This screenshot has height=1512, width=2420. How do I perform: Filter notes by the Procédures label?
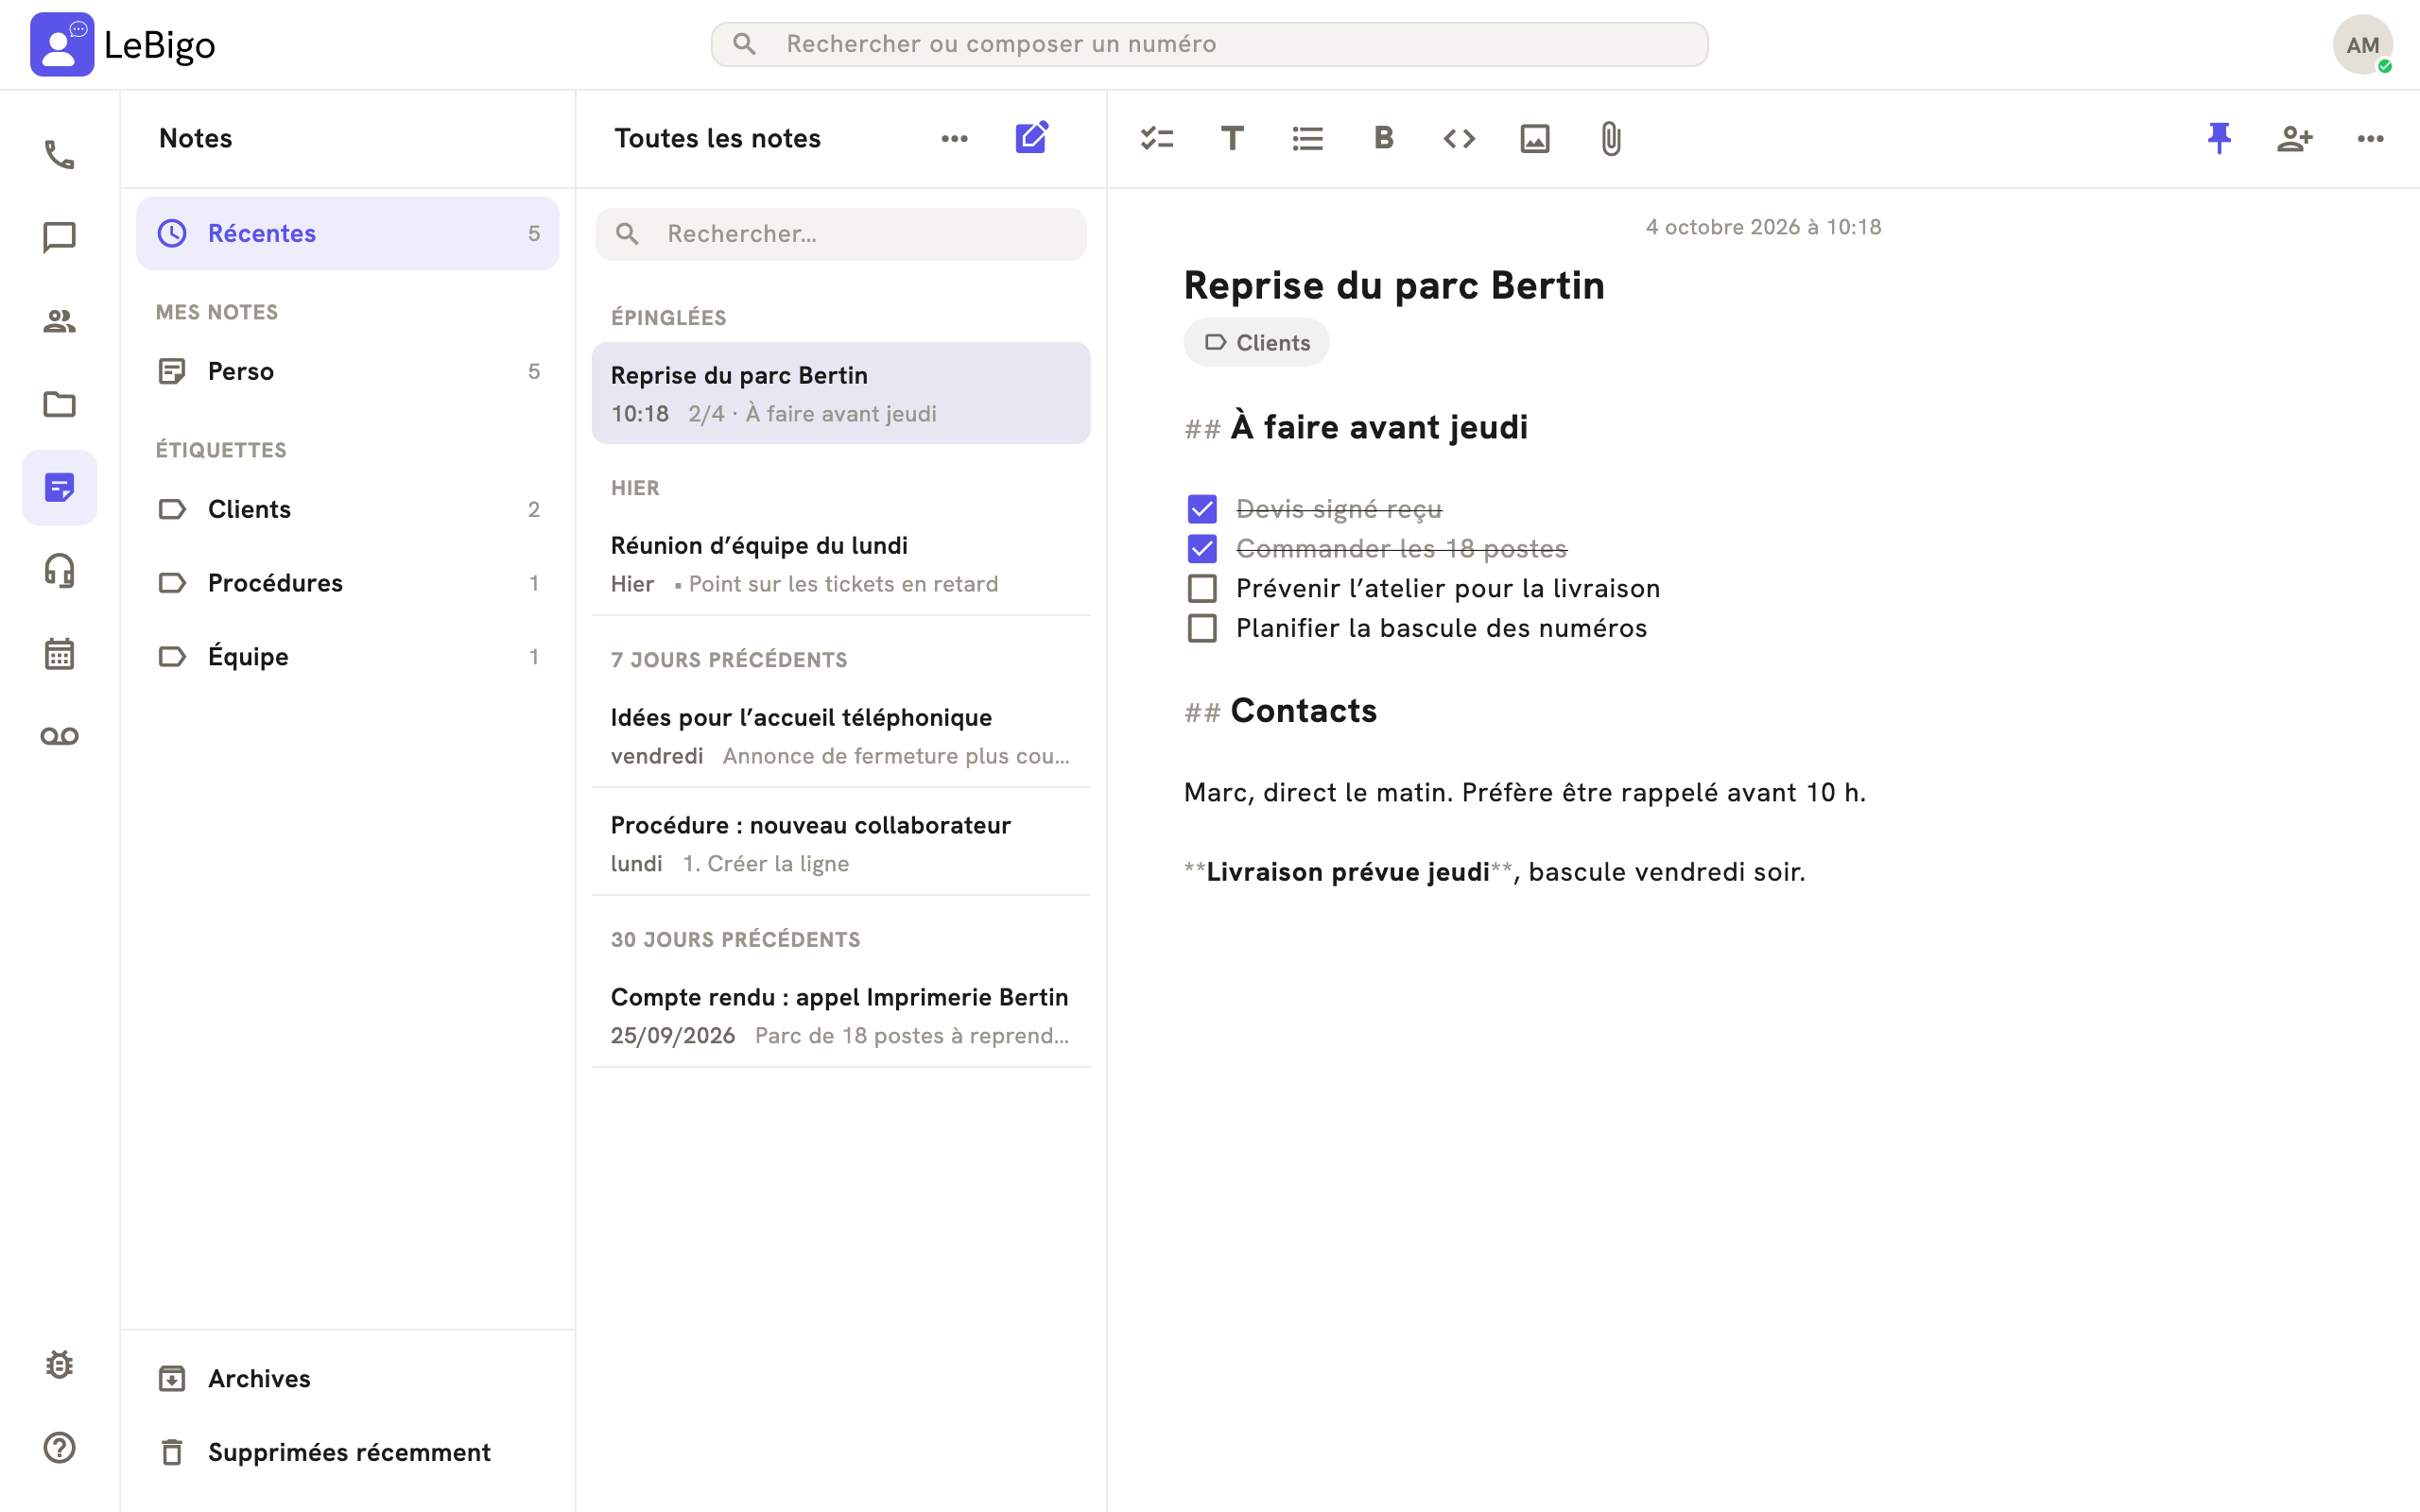click(347, 583)
